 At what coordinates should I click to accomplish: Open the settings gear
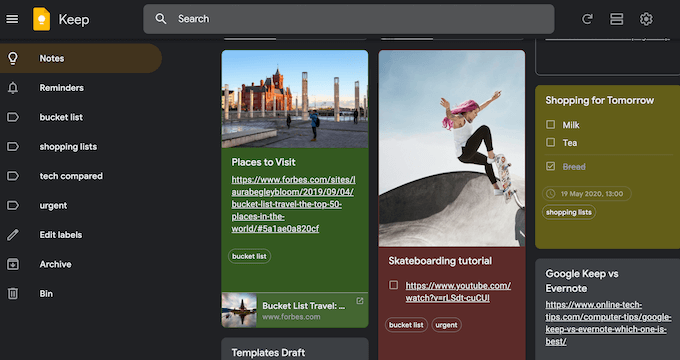point(646,19)
